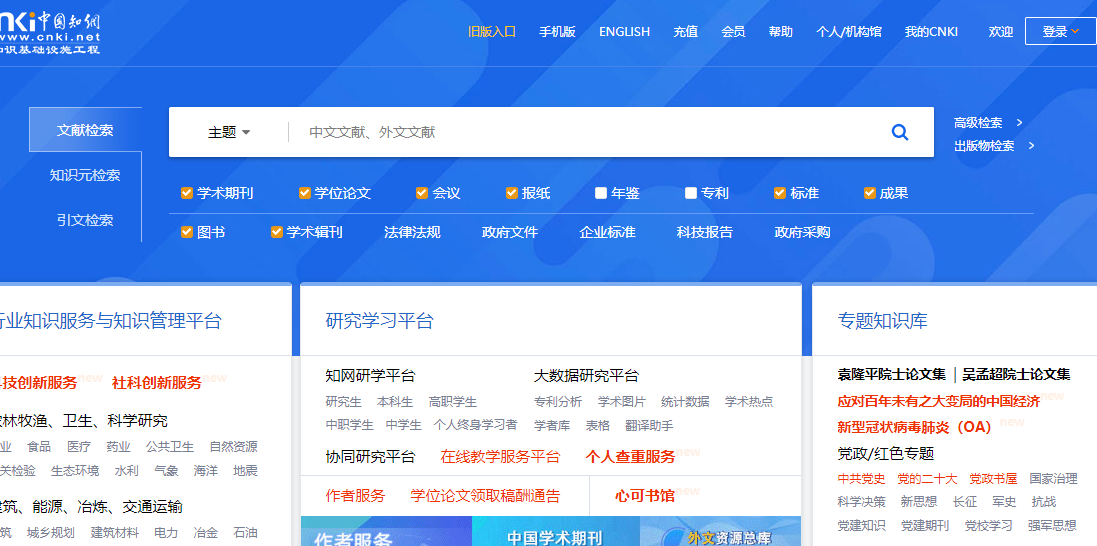Screen dimensions: 1097x546
Task: Open 法律法规 database link
Action: coord(412,232)
